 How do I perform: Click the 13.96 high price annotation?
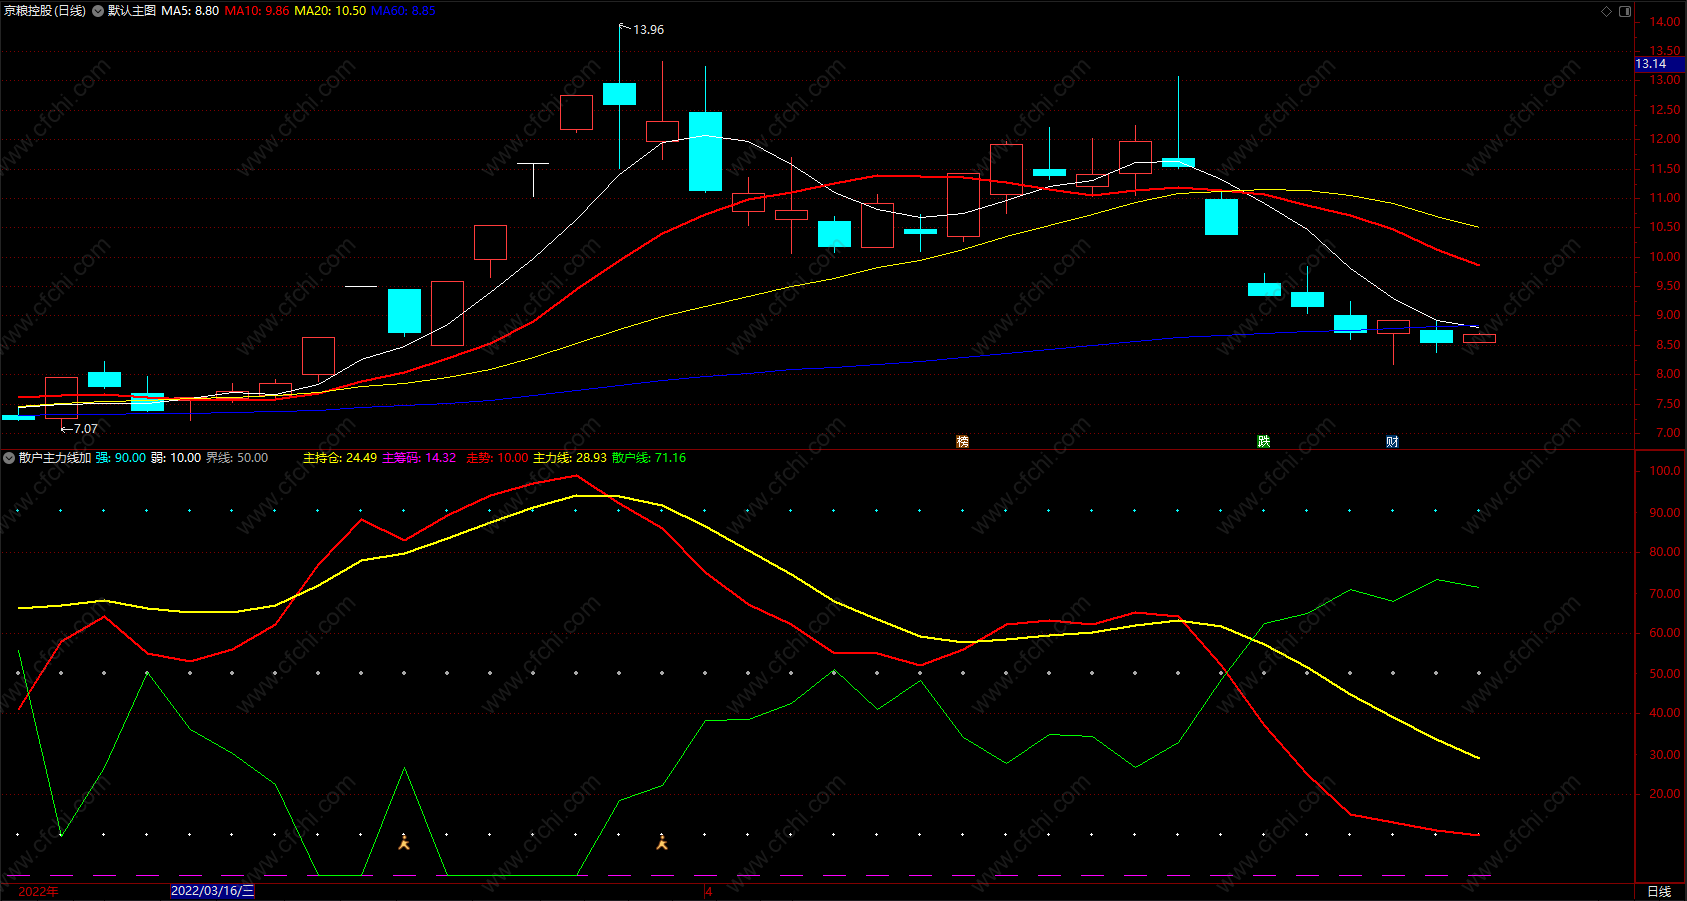click(x=648, y=30)
